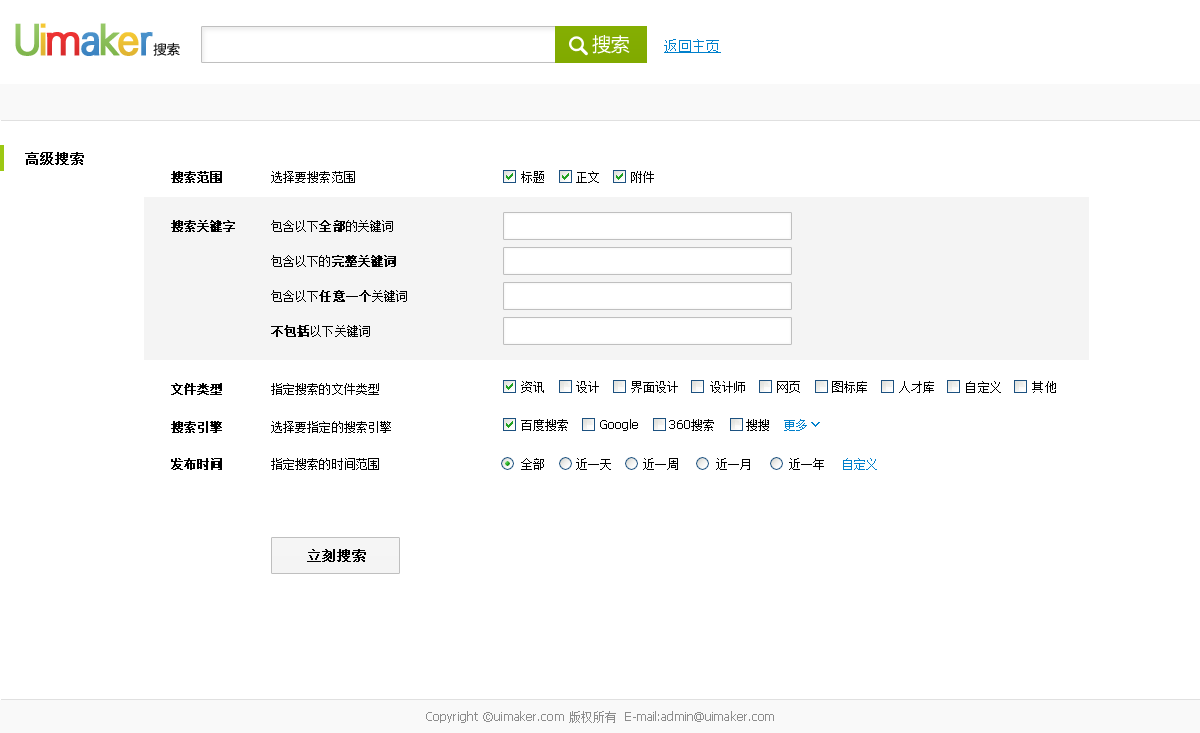Choose the 近一年 radio button

[x=777, y=464]
